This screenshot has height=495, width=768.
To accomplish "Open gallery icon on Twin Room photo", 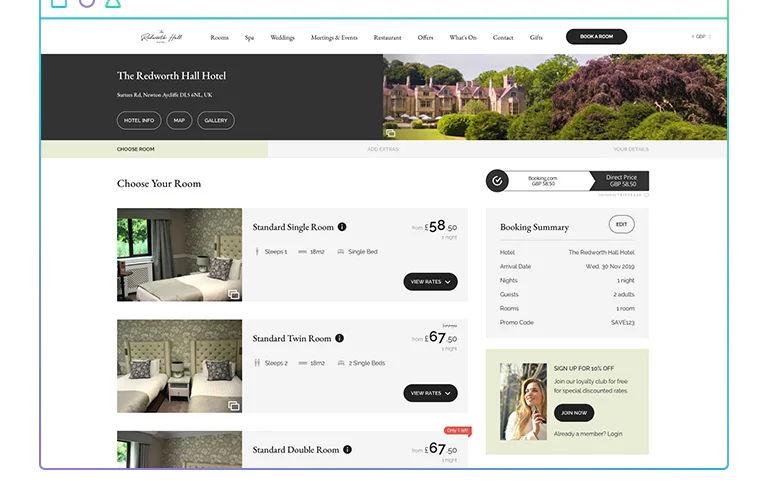I will coord(234,405).
